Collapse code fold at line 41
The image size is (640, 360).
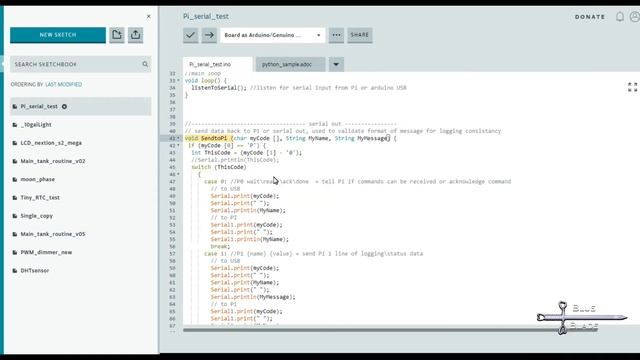[x=178, y=138]
